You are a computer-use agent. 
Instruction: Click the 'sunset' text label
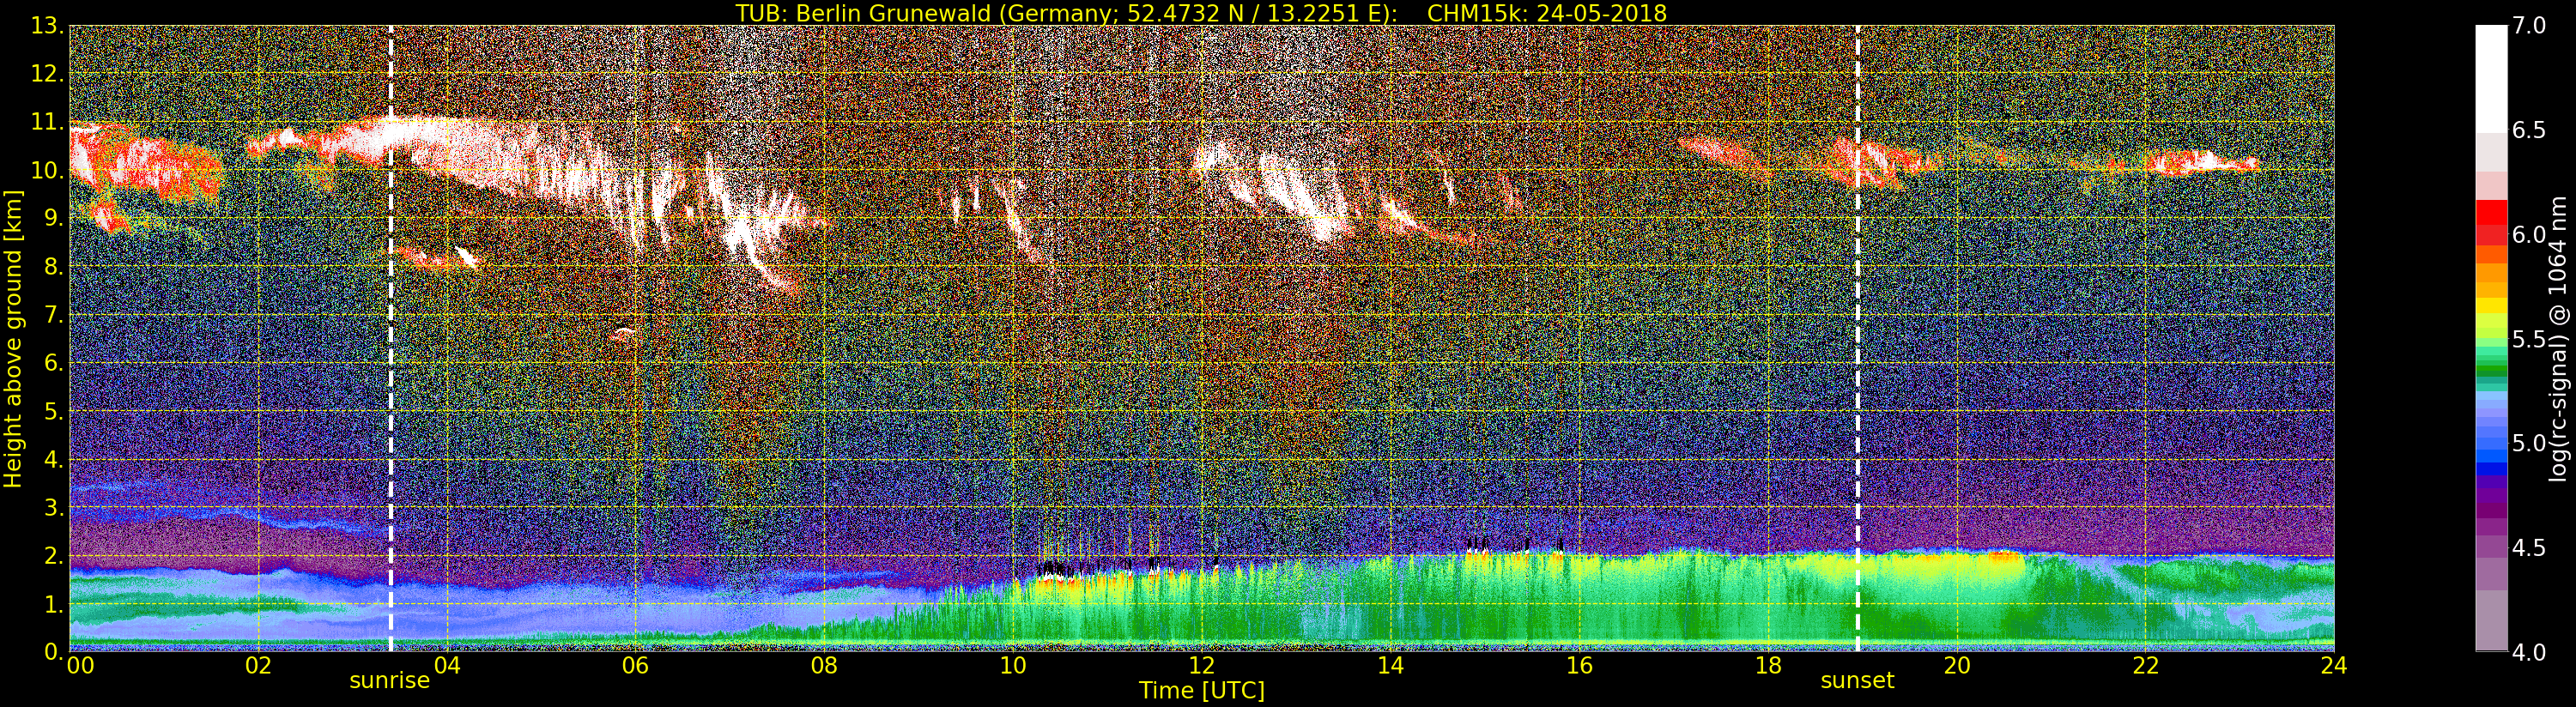coord(1857,681)
